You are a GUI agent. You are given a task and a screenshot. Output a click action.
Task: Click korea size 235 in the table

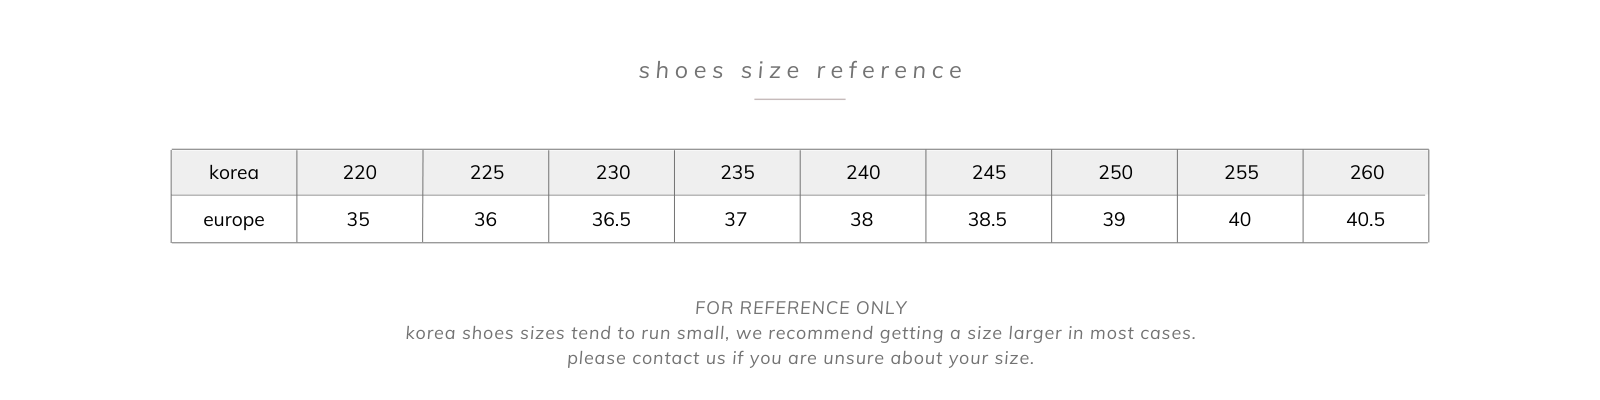pos(738,173)
